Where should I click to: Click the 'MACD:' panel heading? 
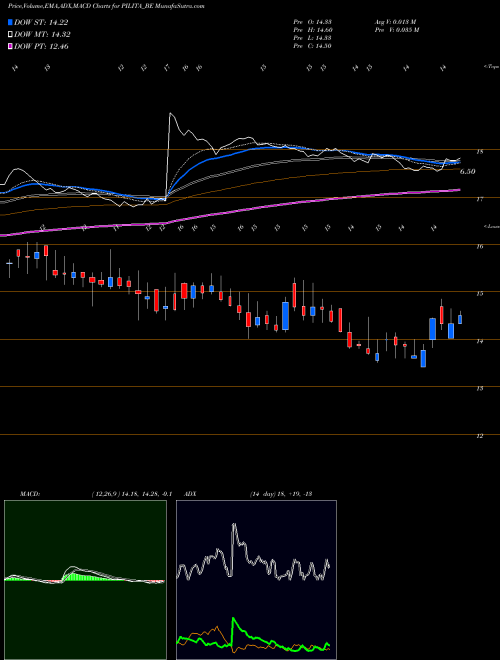29,494
